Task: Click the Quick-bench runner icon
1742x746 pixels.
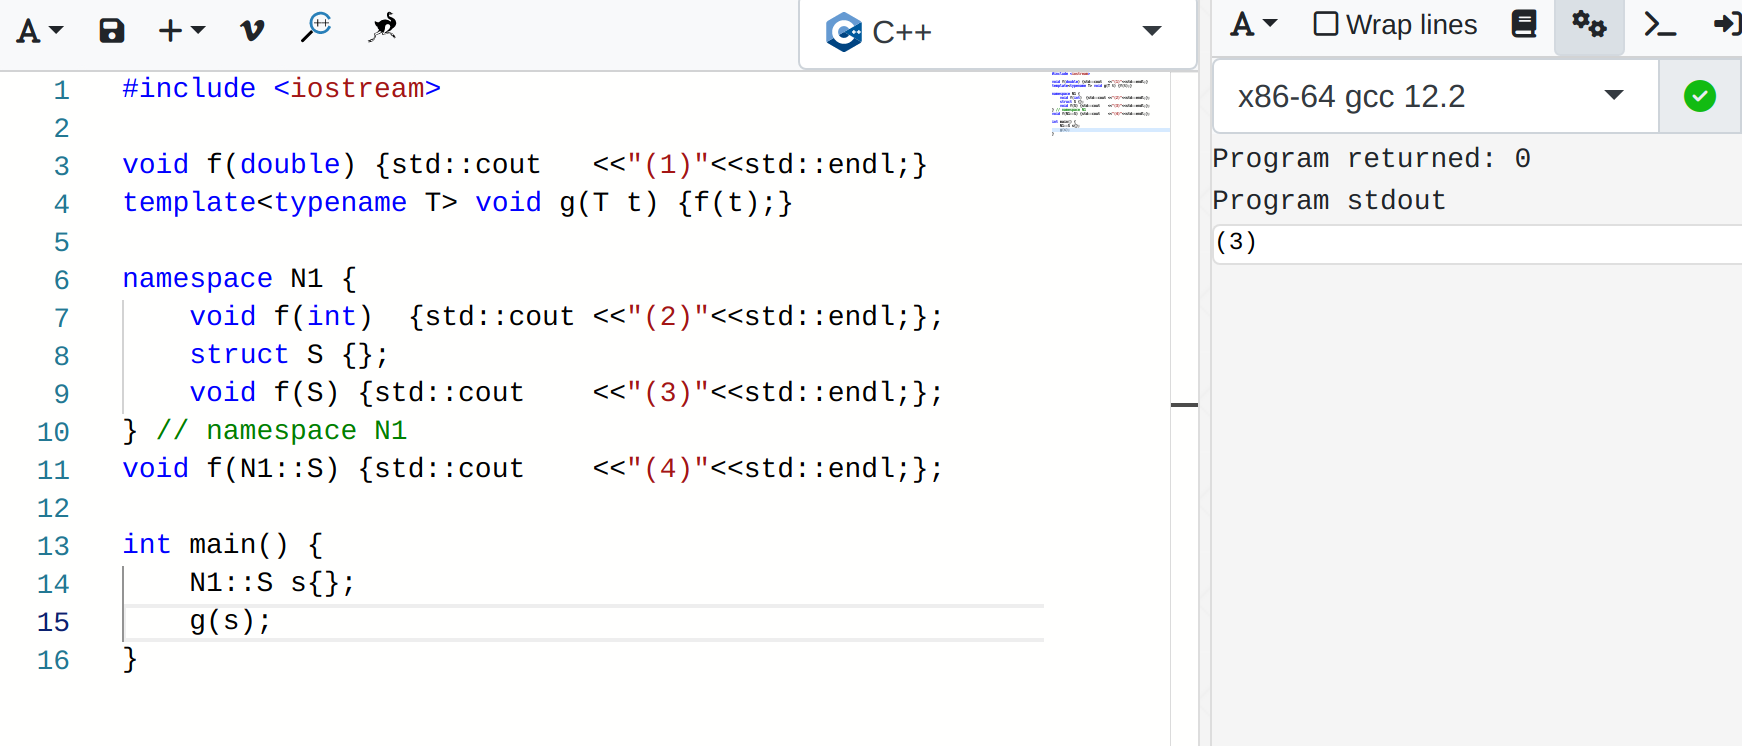Action: click(x=383, y=27)
